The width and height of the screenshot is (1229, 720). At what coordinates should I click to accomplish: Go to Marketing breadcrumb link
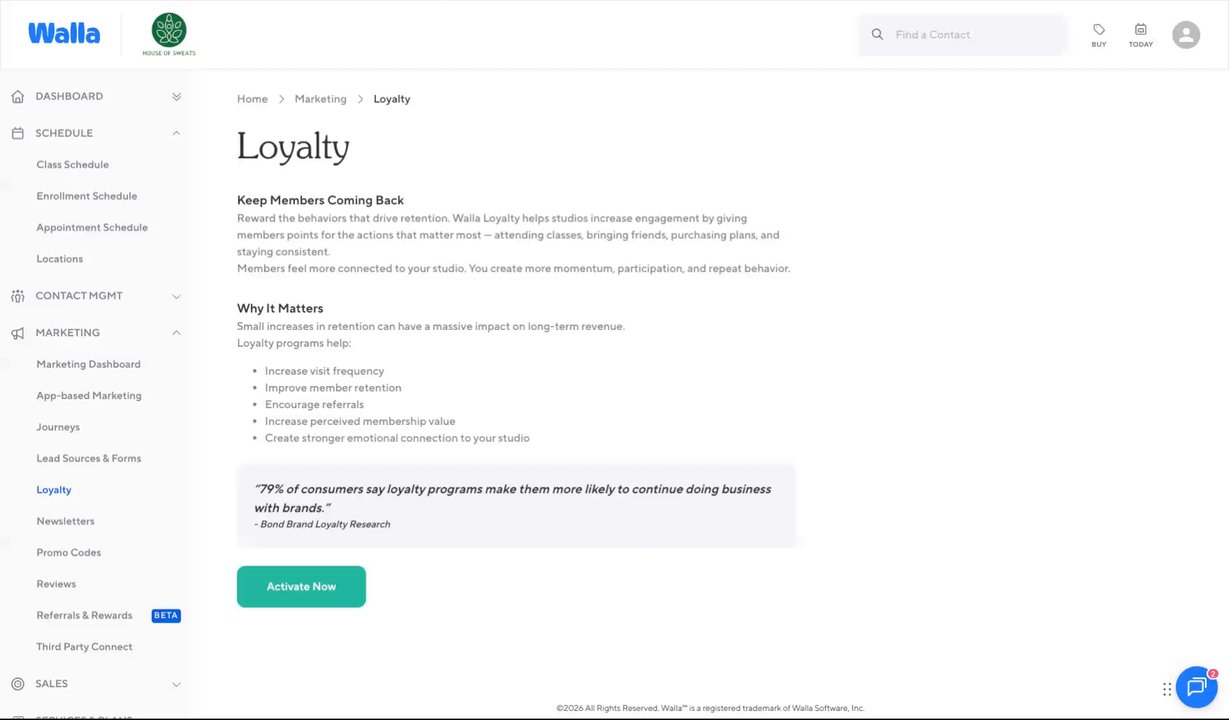[320, 99]
